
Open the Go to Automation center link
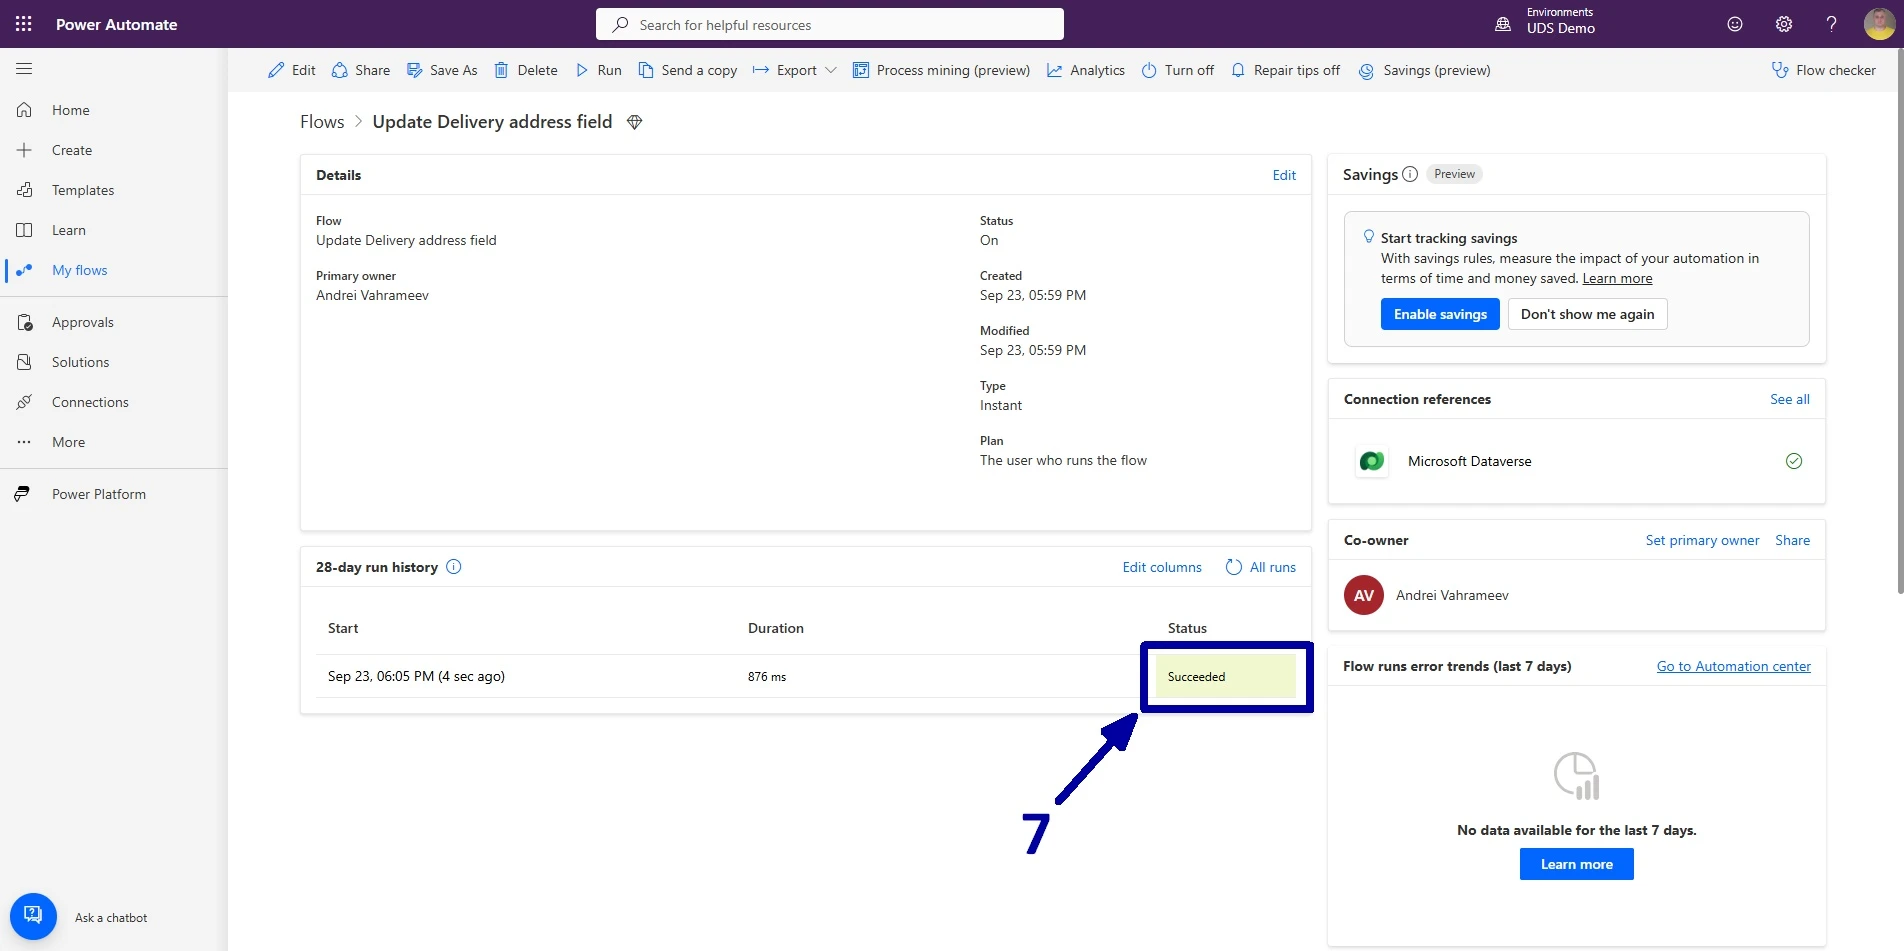1733,666
